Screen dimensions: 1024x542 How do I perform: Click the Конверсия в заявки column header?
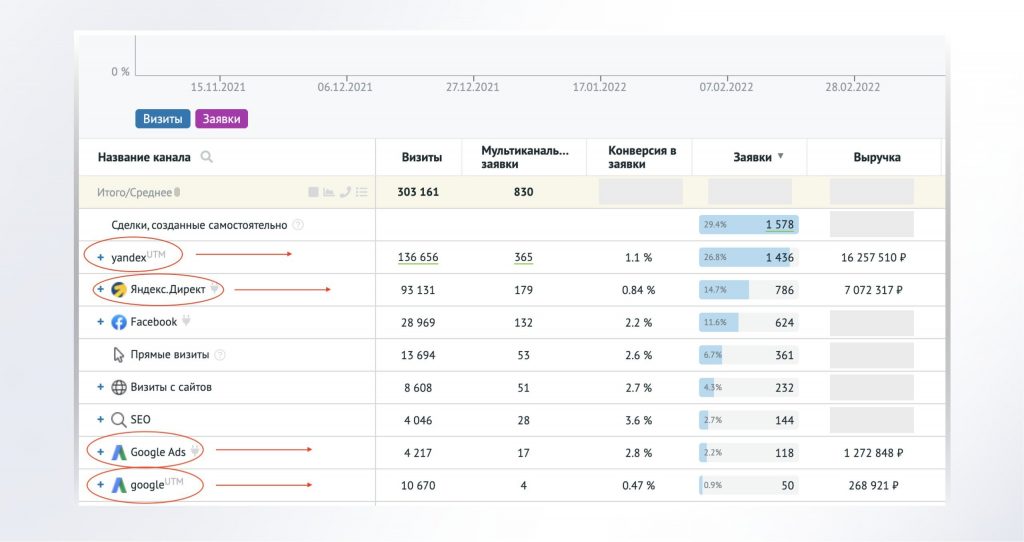pos(642,157)
